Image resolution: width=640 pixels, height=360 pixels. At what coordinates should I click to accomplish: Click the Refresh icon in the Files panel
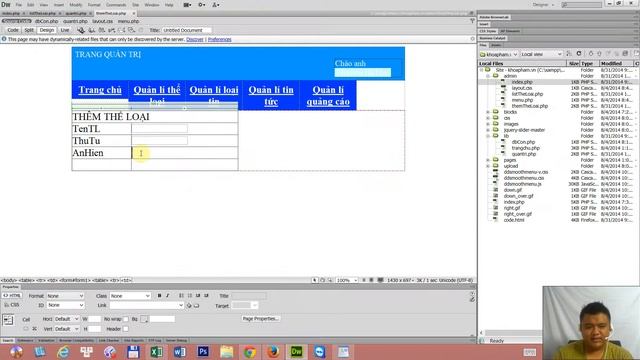tap(579, 54)
